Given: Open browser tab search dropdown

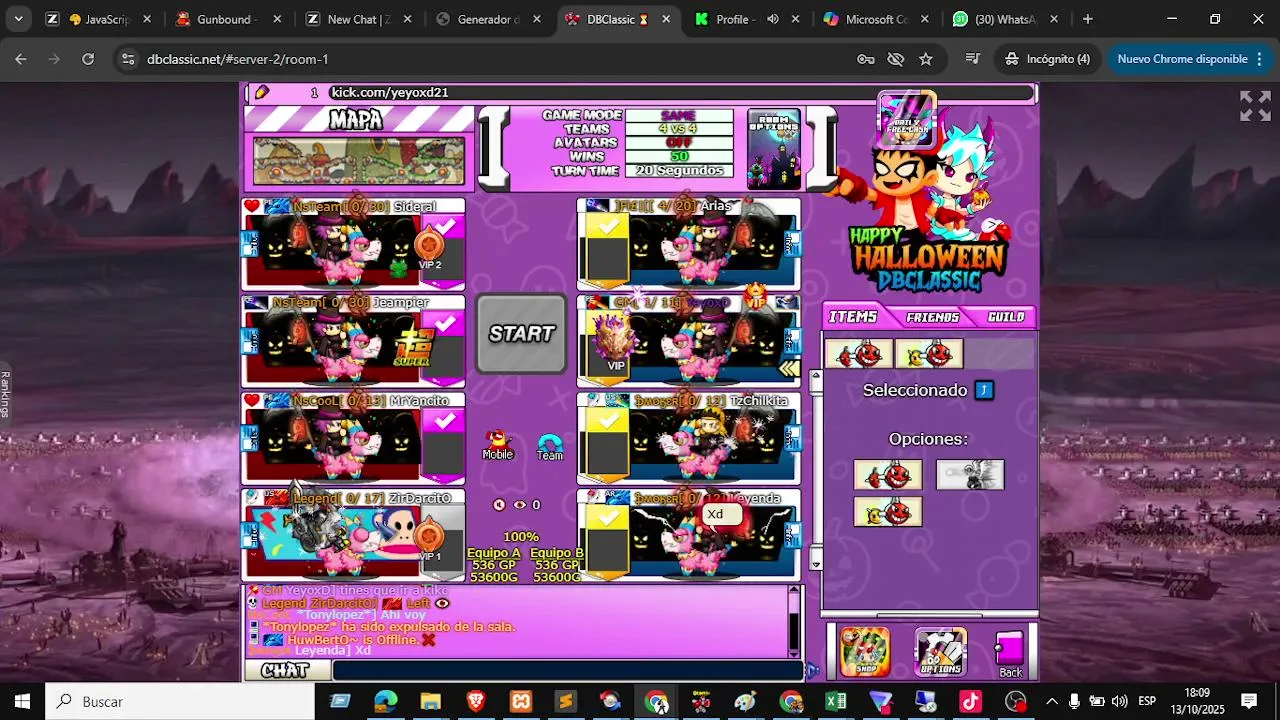Looking at the screenshot, I should [18, 19].
